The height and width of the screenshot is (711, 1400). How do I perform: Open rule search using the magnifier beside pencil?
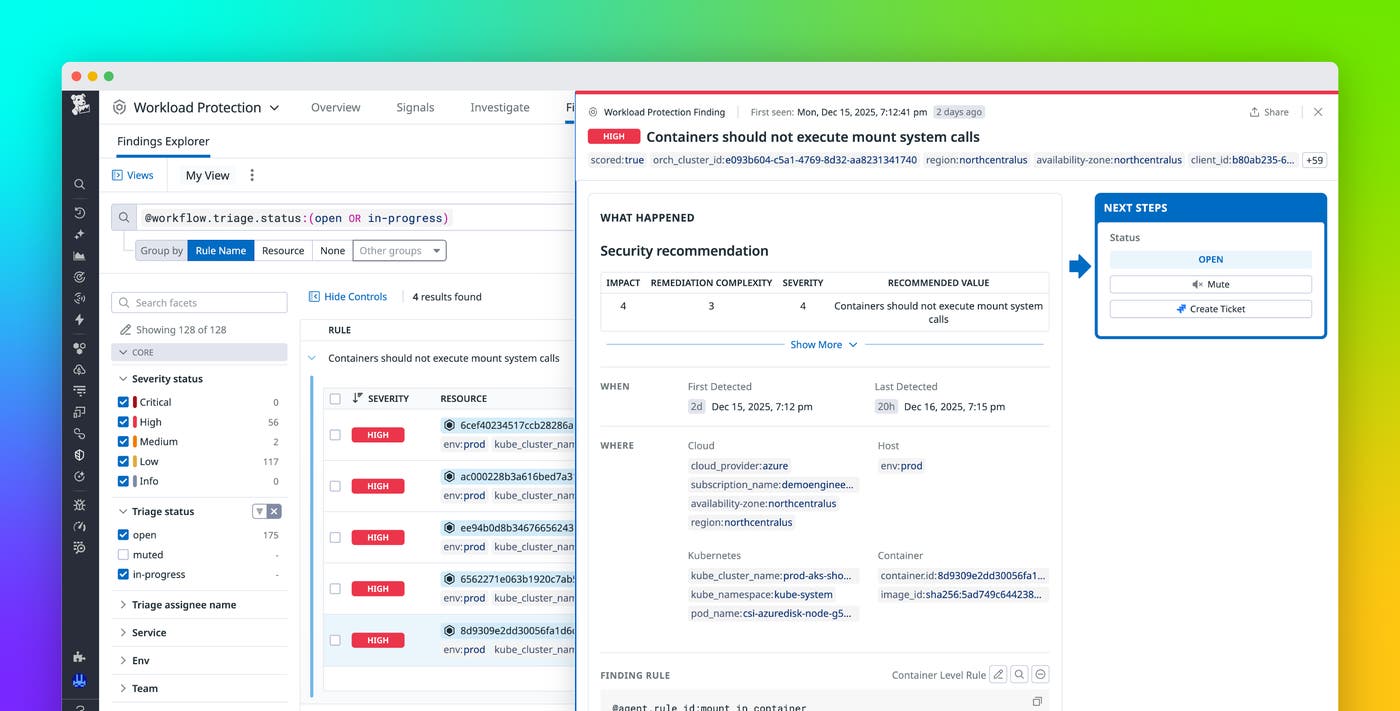1018,674
